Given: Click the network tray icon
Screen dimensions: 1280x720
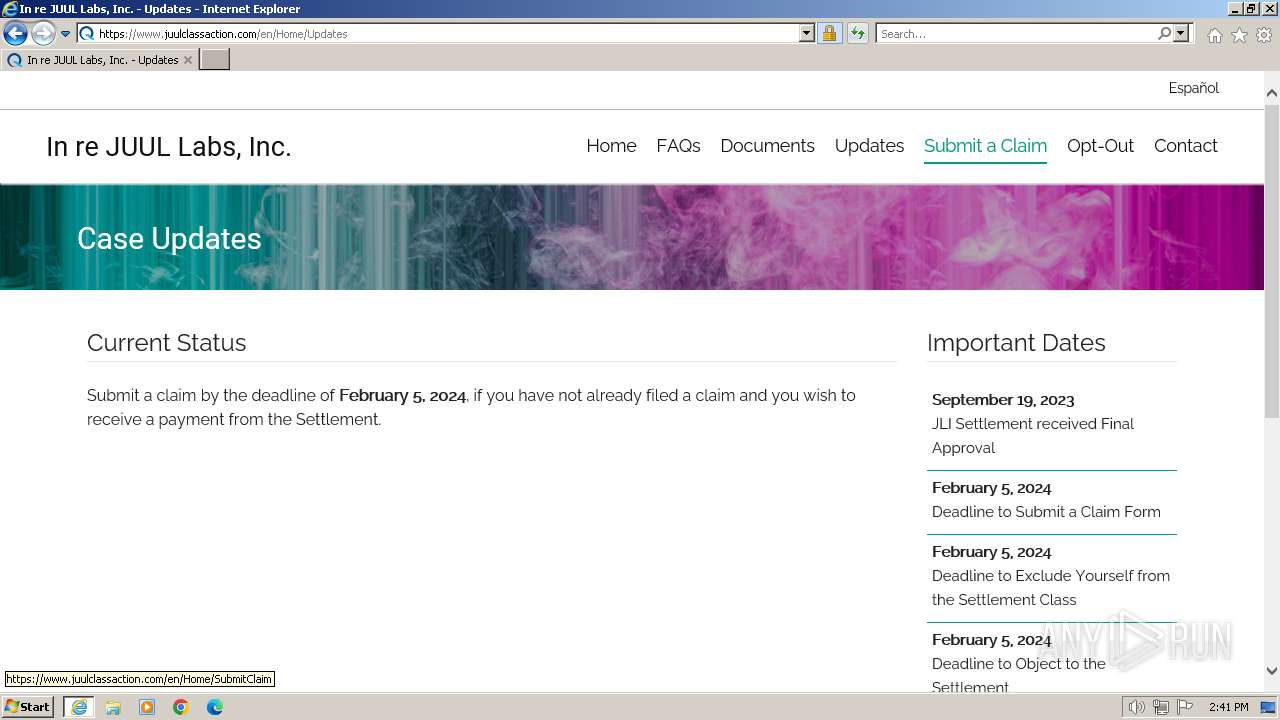Looking at the screenshot, I should [1161, 707].
